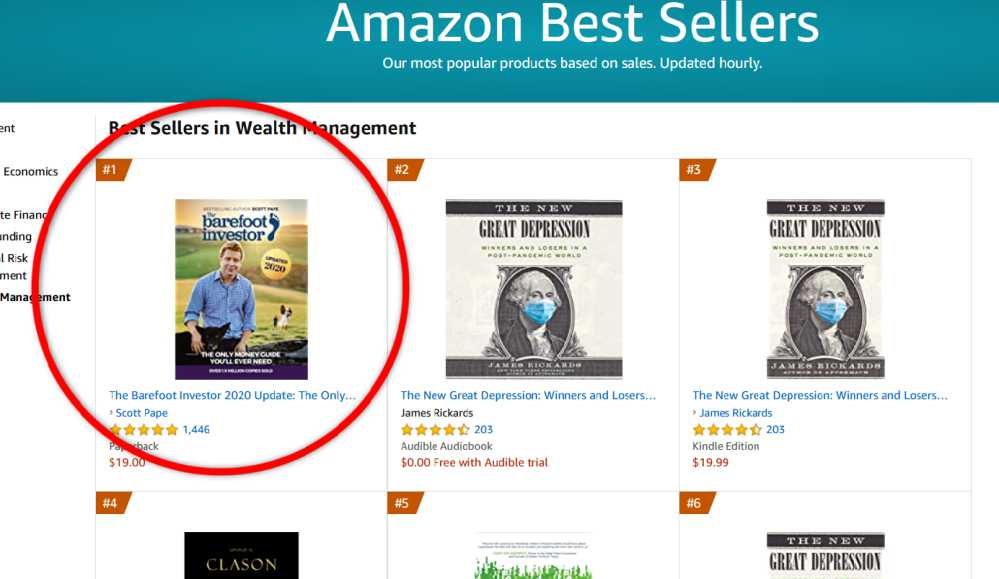Select the Economics category in the sidebar
The height and width of the screenshot is (579, 999).
pos(31,171)
